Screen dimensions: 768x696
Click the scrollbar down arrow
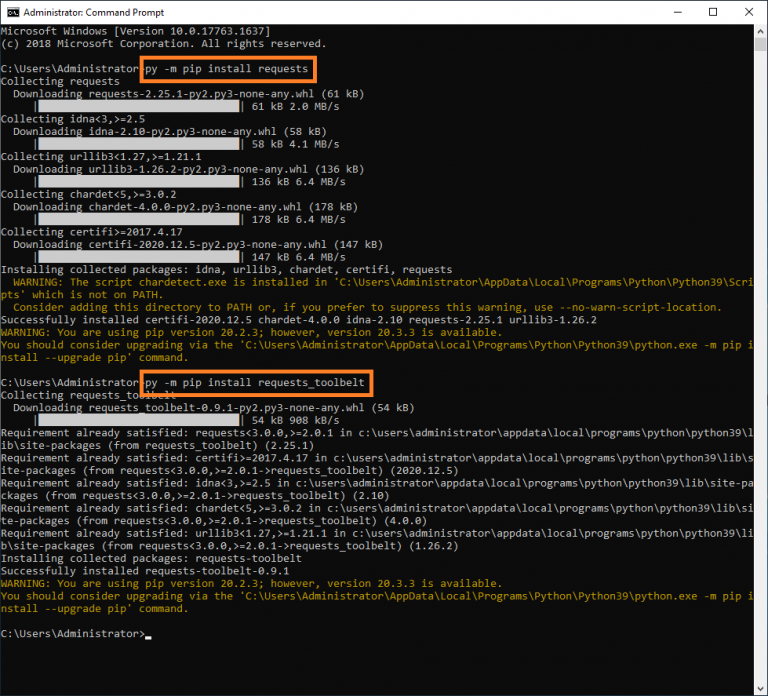[x=760, y=688]
